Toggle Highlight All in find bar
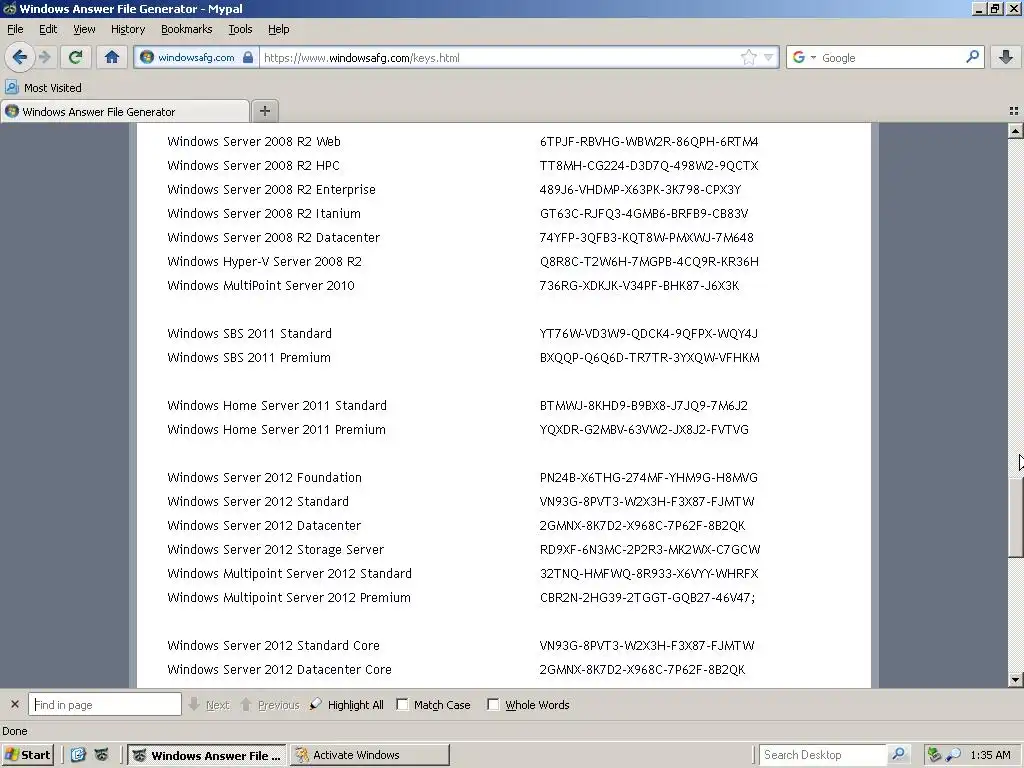This screenshot has width=1024, height=768. click(x=346, y=705)
